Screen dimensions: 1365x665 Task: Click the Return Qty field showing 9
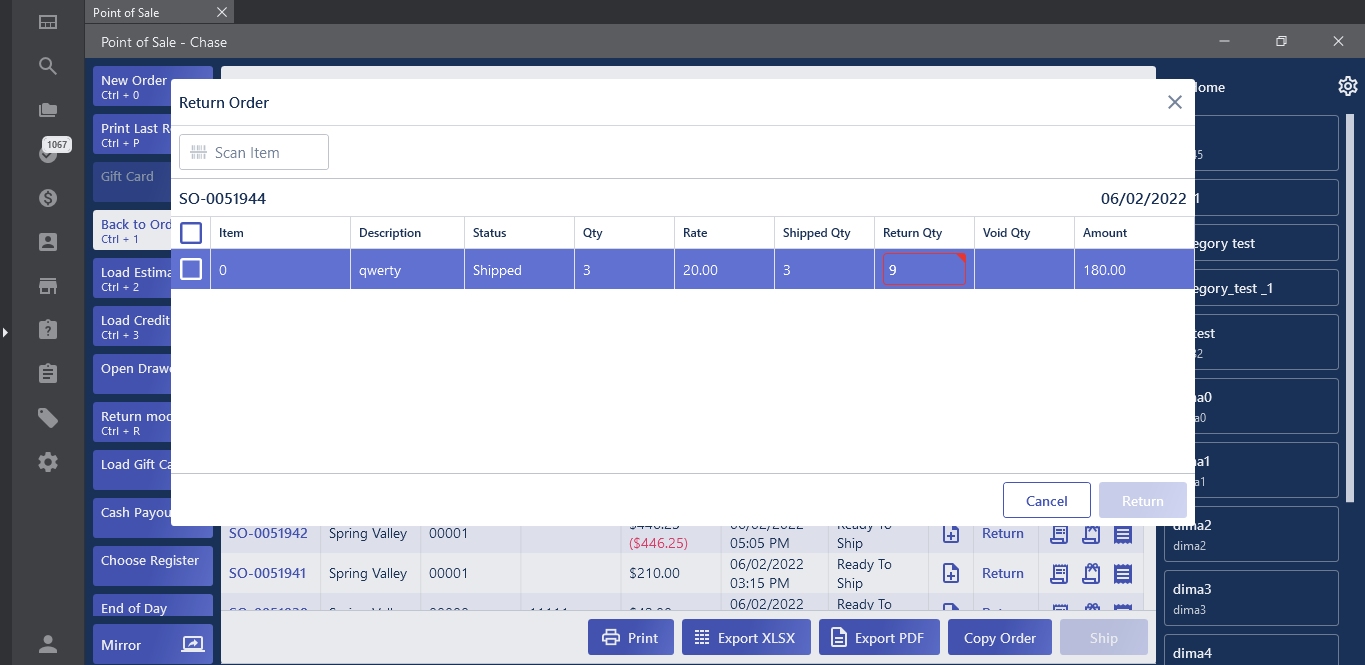(923, 270)
